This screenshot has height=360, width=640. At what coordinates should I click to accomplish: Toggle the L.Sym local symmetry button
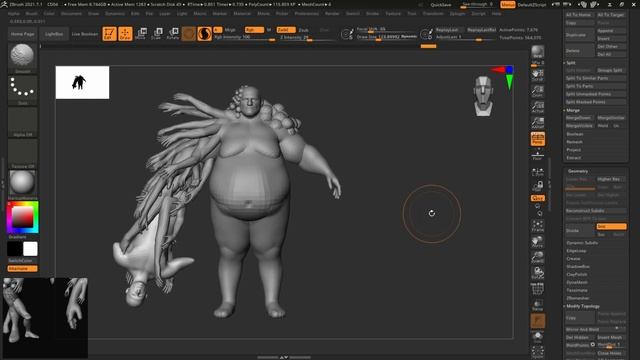click(538, 172)
